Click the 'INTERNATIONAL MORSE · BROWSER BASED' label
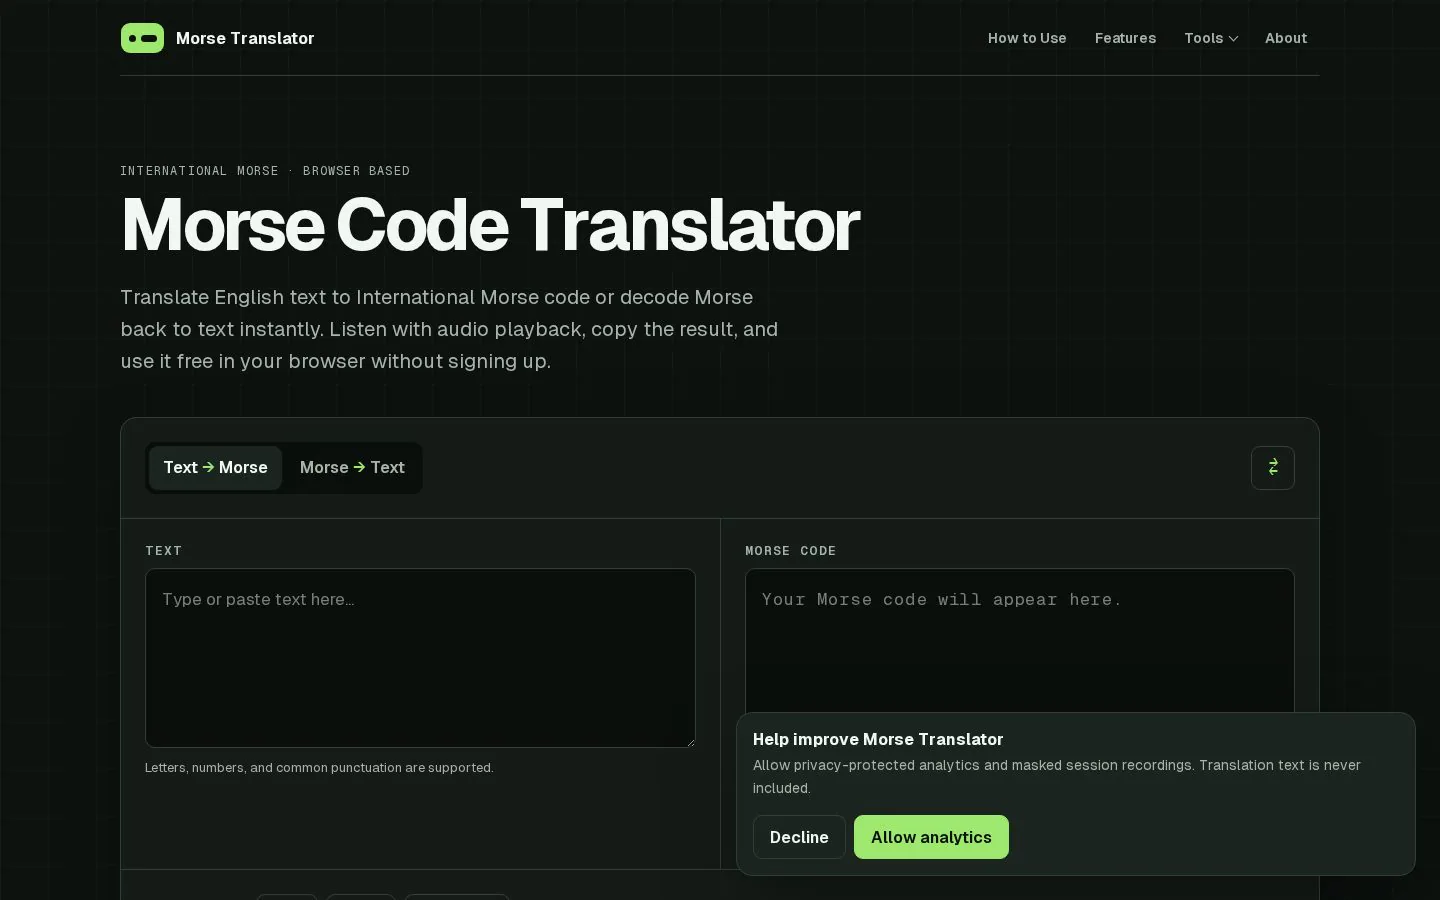Image resolution: width=1440 pixels, height=900 pixels. coord(265,171)
